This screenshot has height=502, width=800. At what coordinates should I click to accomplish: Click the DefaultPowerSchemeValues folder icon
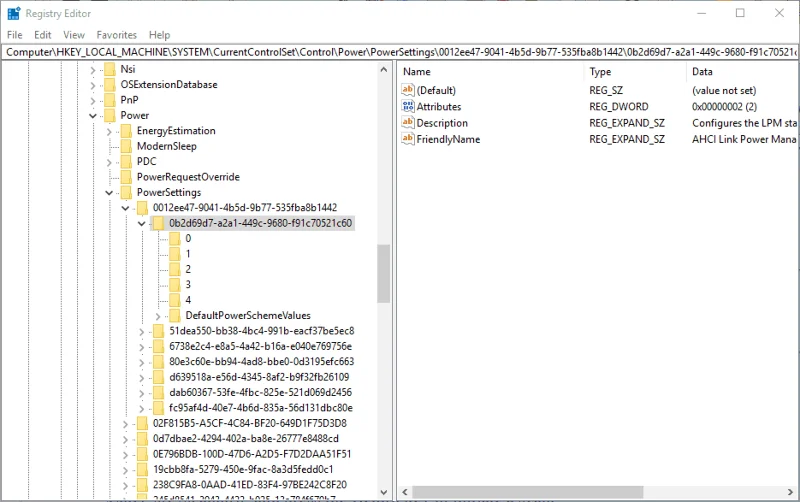point(174,315)
